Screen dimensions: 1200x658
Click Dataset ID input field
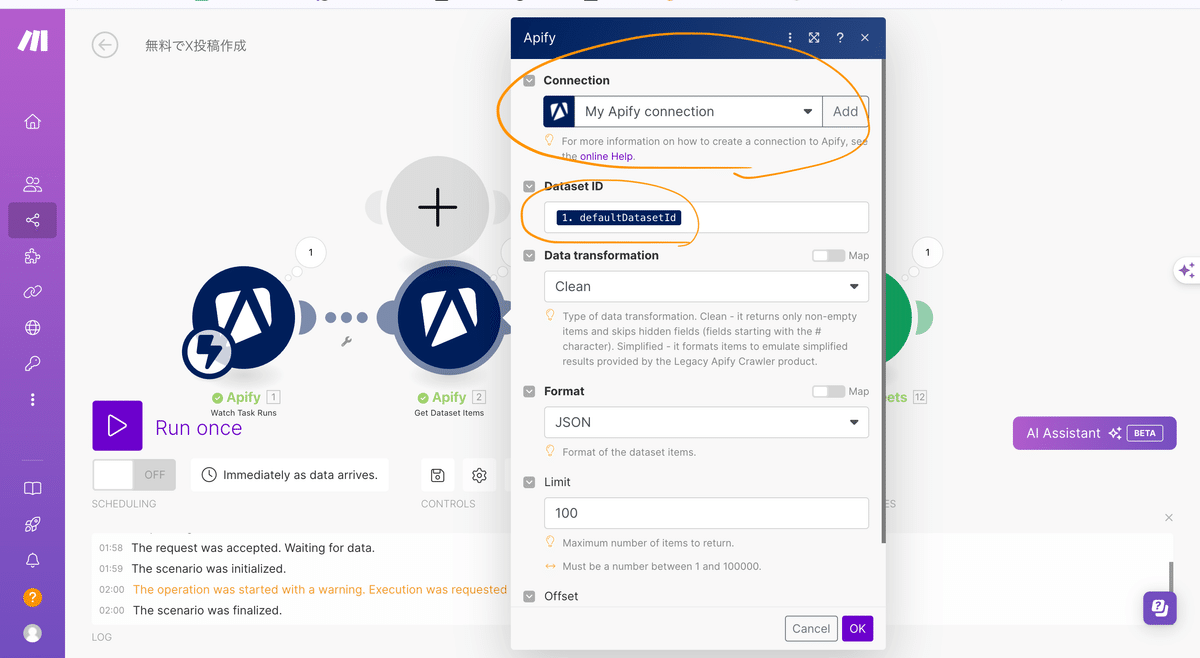[706, 218]
